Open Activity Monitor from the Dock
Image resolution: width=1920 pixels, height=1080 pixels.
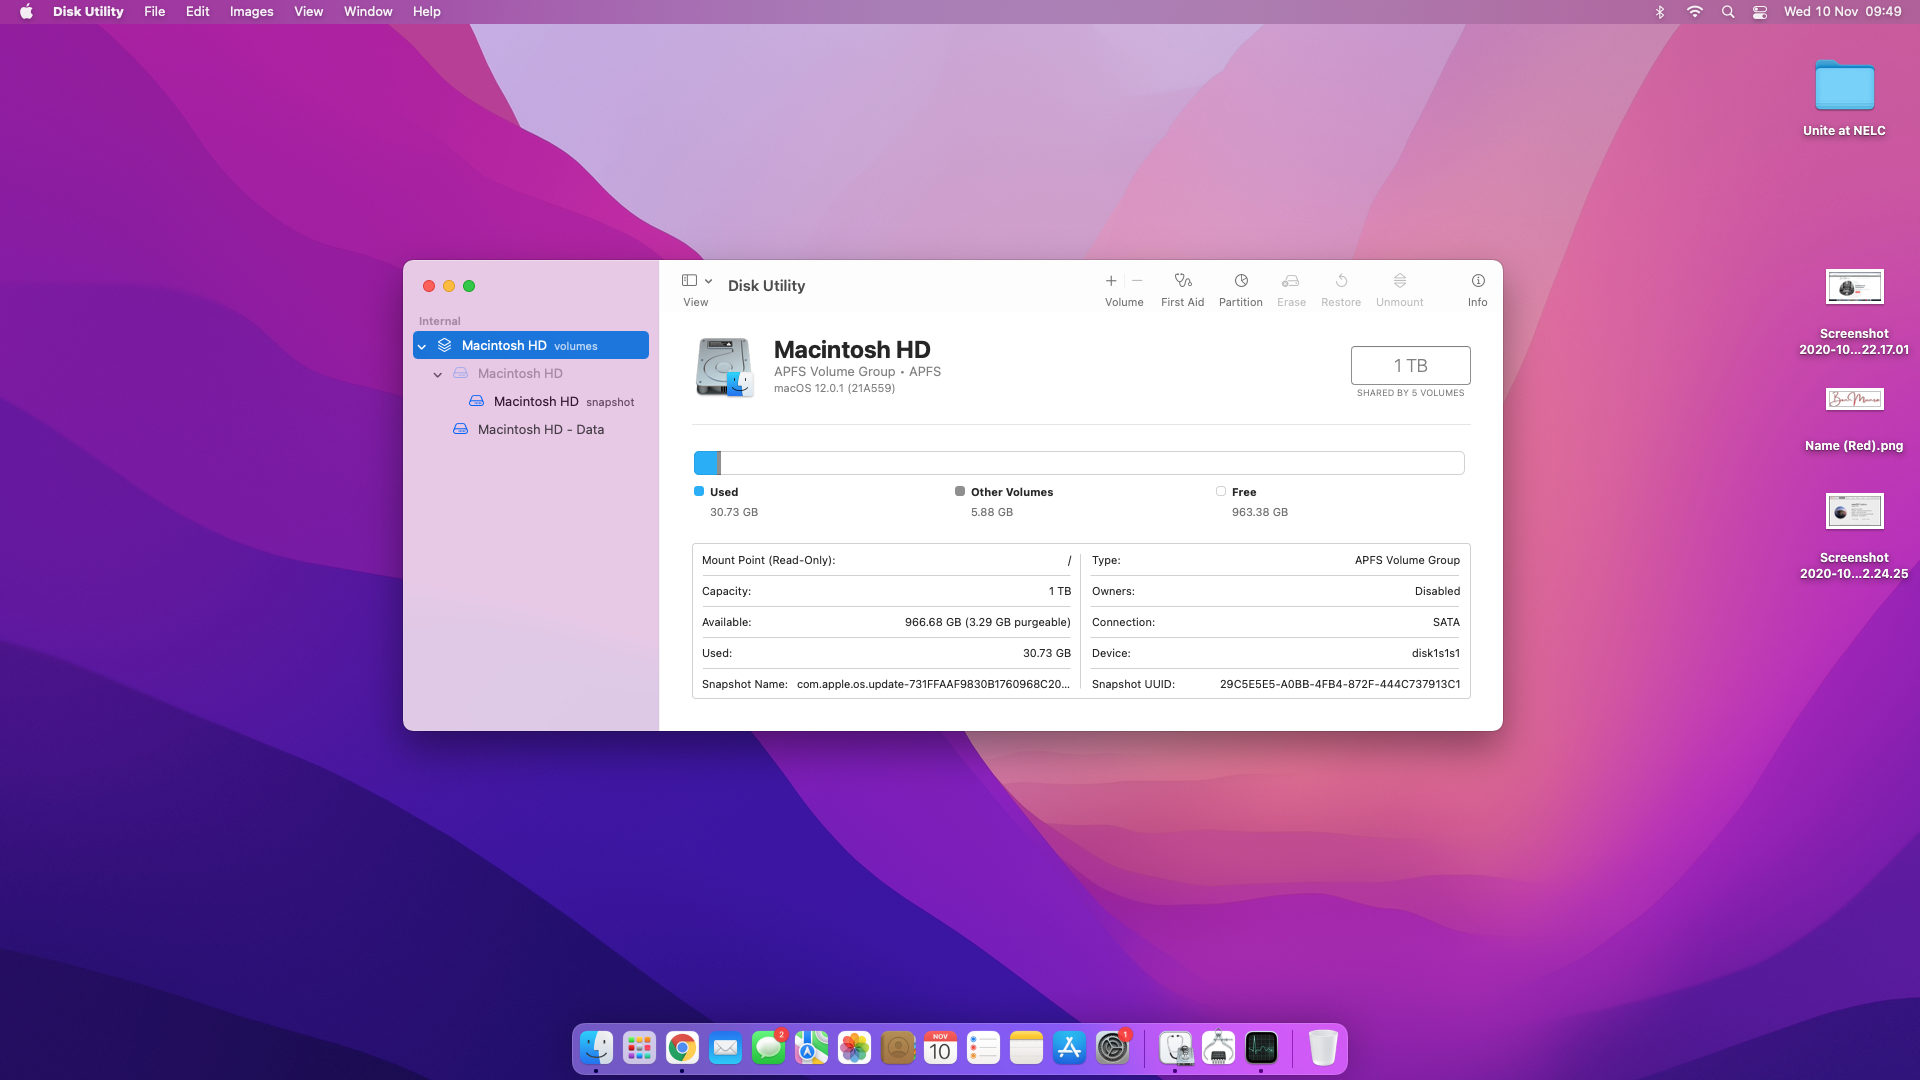[x=1261, y=1048]
